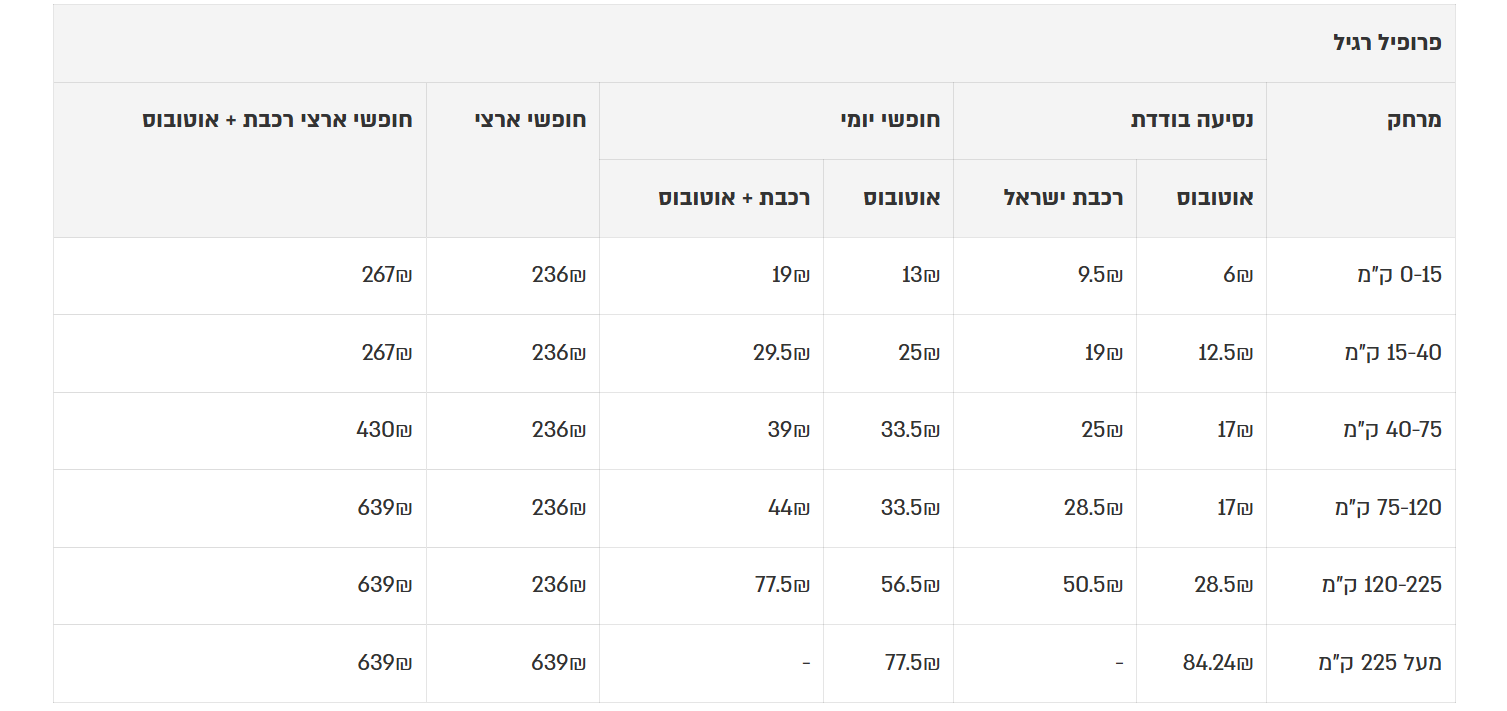Click the ₪6 single bus ride price
Screen dimensions: 1507x711
pyautogui.click(x=1238, y=275)
